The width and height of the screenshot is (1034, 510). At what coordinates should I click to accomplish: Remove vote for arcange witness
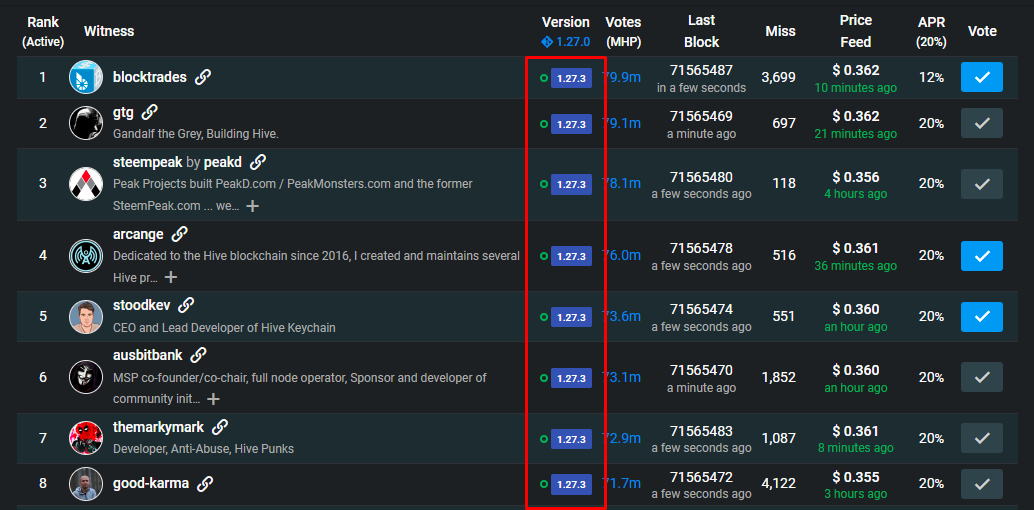(982, 255)
